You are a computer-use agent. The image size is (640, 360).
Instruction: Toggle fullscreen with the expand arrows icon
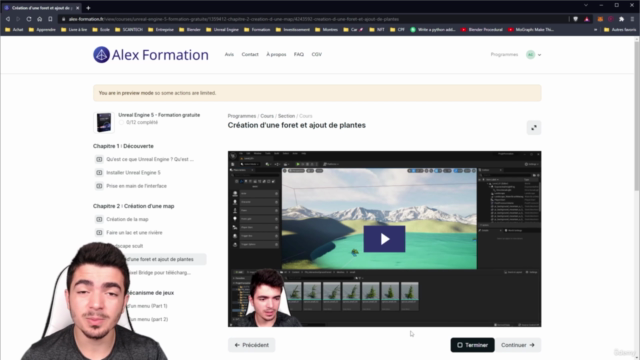coord(534,128)
